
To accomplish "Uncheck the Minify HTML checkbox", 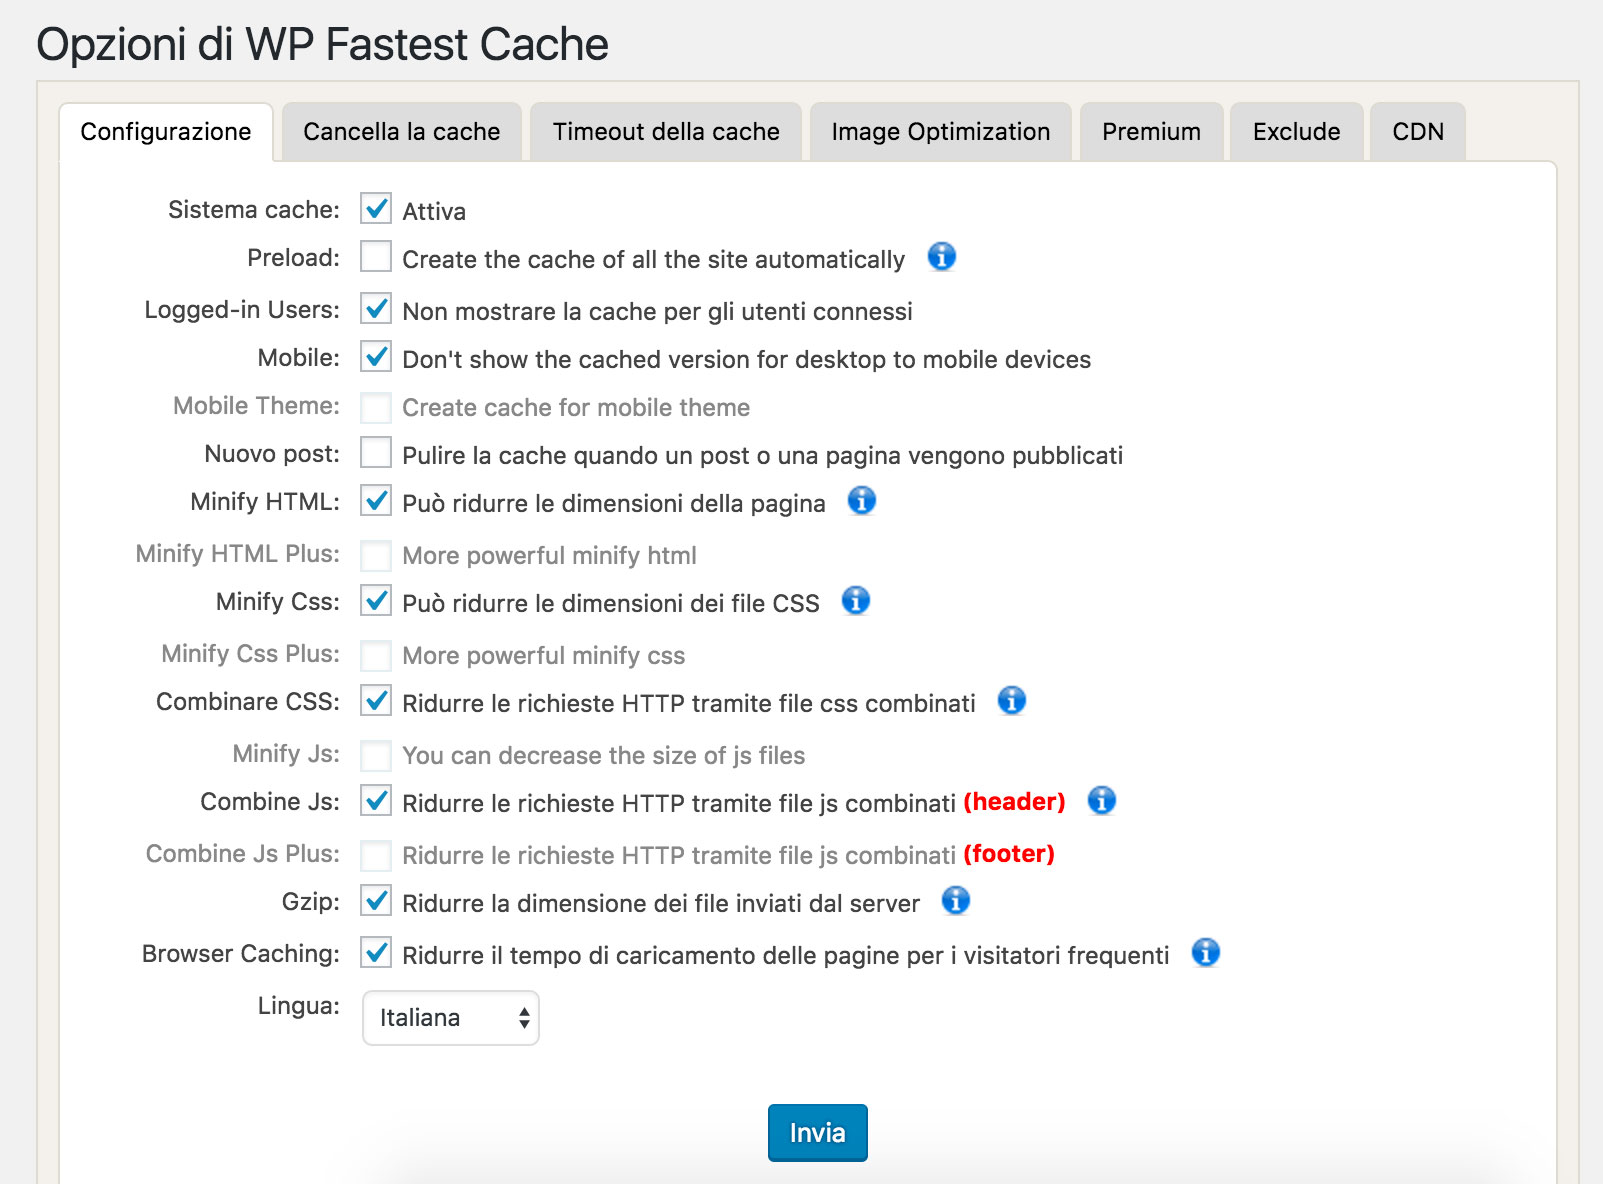I will [x=376, y=501].
